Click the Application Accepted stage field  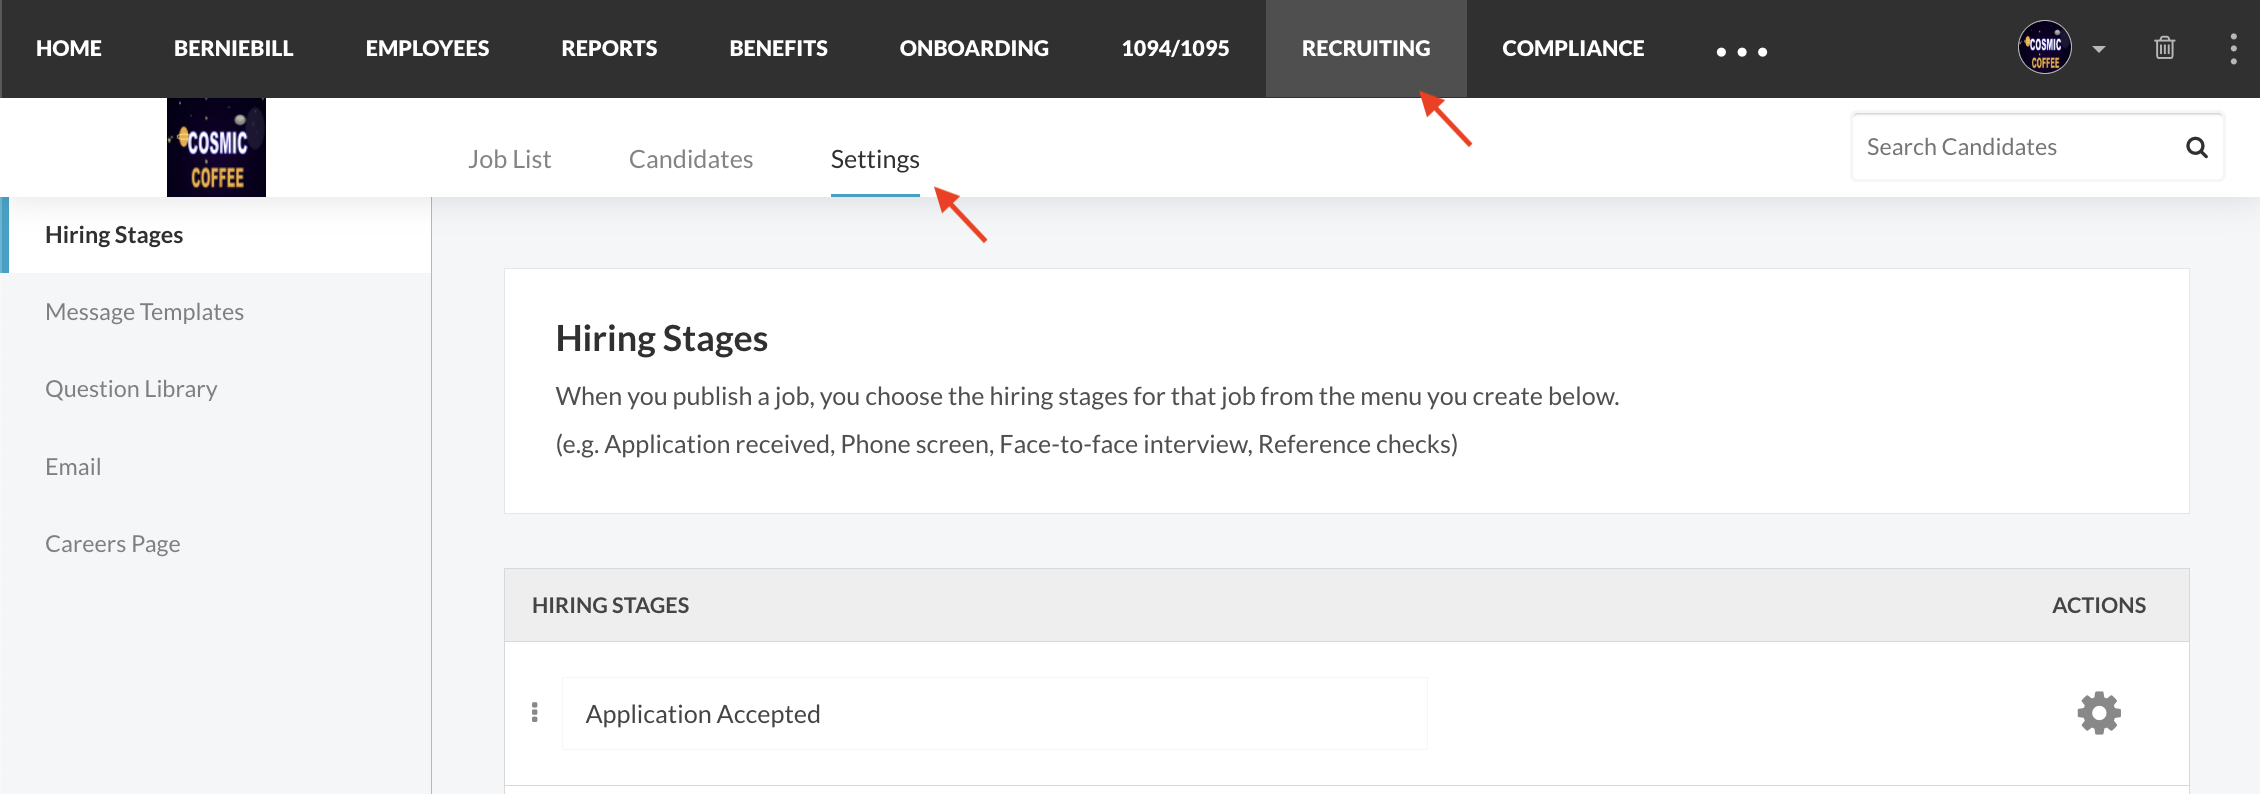(x=995, y=714)
